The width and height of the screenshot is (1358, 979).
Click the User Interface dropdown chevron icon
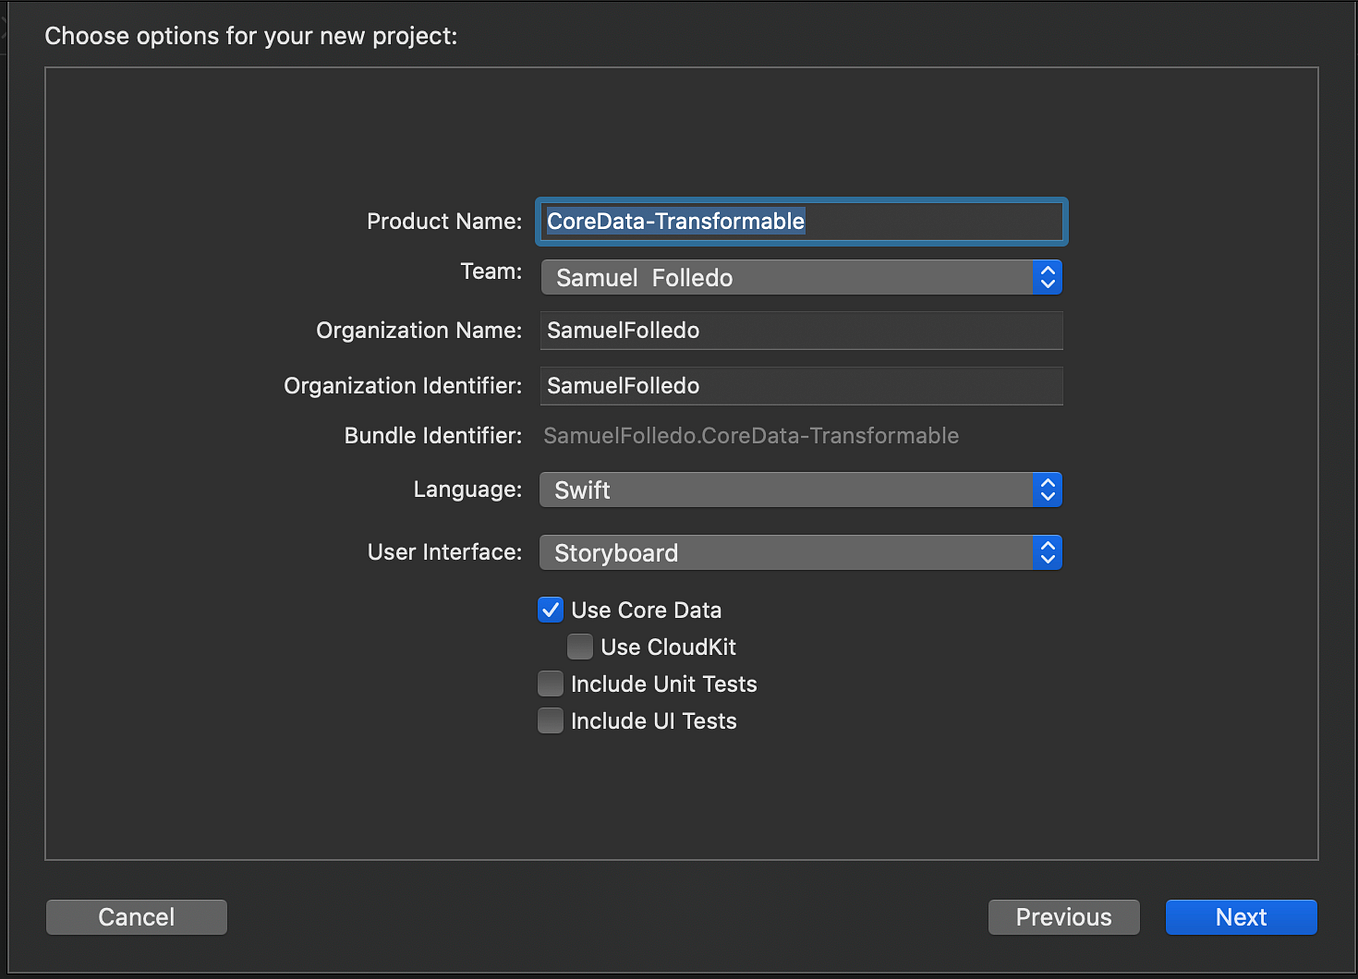pyautogui.click(x=1047, y=552)
